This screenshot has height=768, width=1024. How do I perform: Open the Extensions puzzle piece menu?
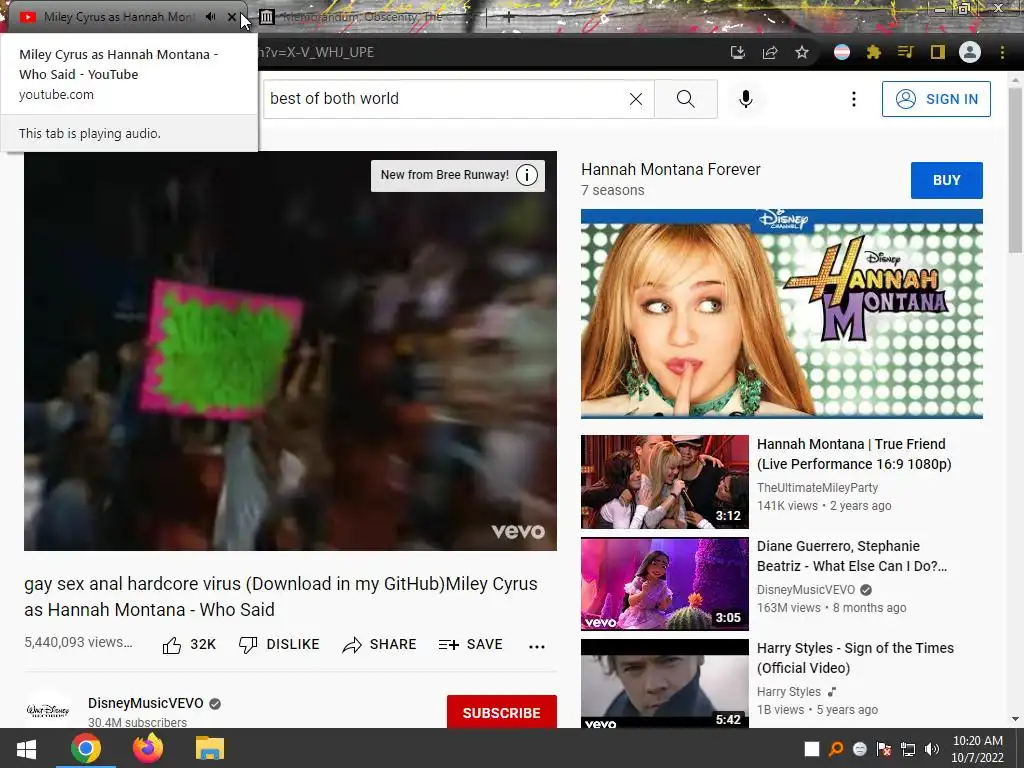tap(874, 52)
